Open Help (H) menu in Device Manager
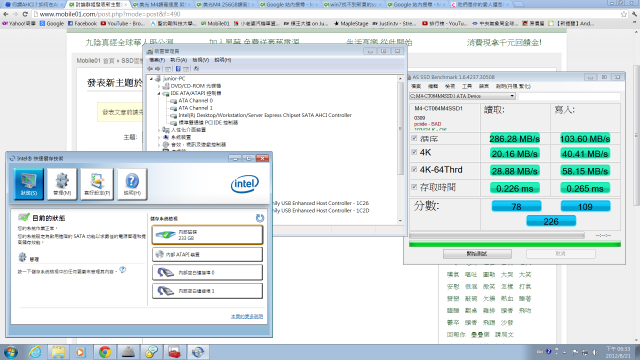640x360 pixels. (222, 60)
